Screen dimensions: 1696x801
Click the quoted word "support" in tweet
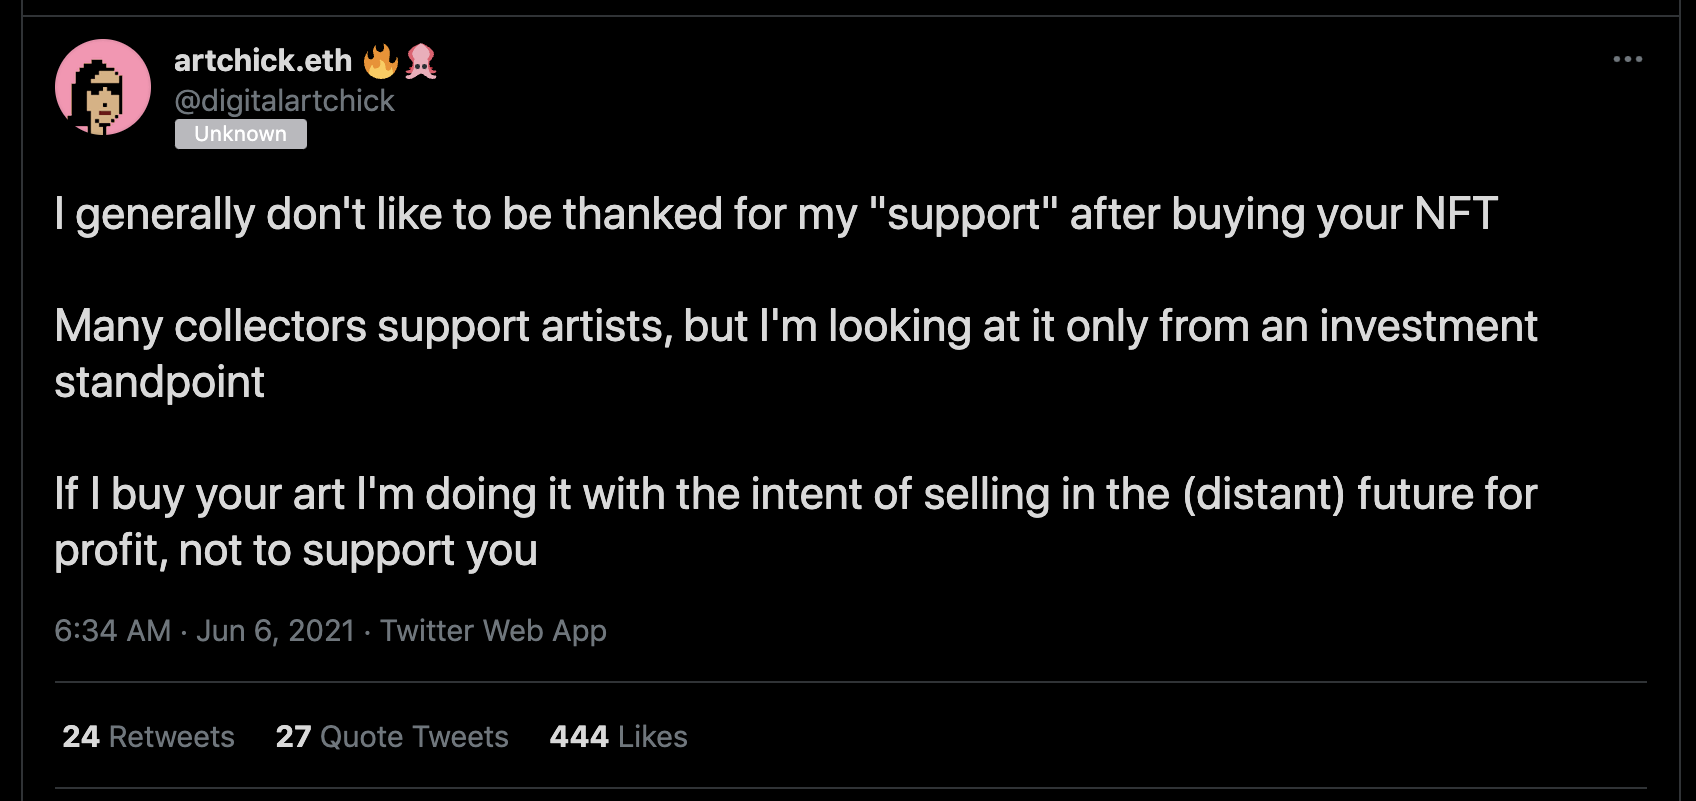[963, 214]
